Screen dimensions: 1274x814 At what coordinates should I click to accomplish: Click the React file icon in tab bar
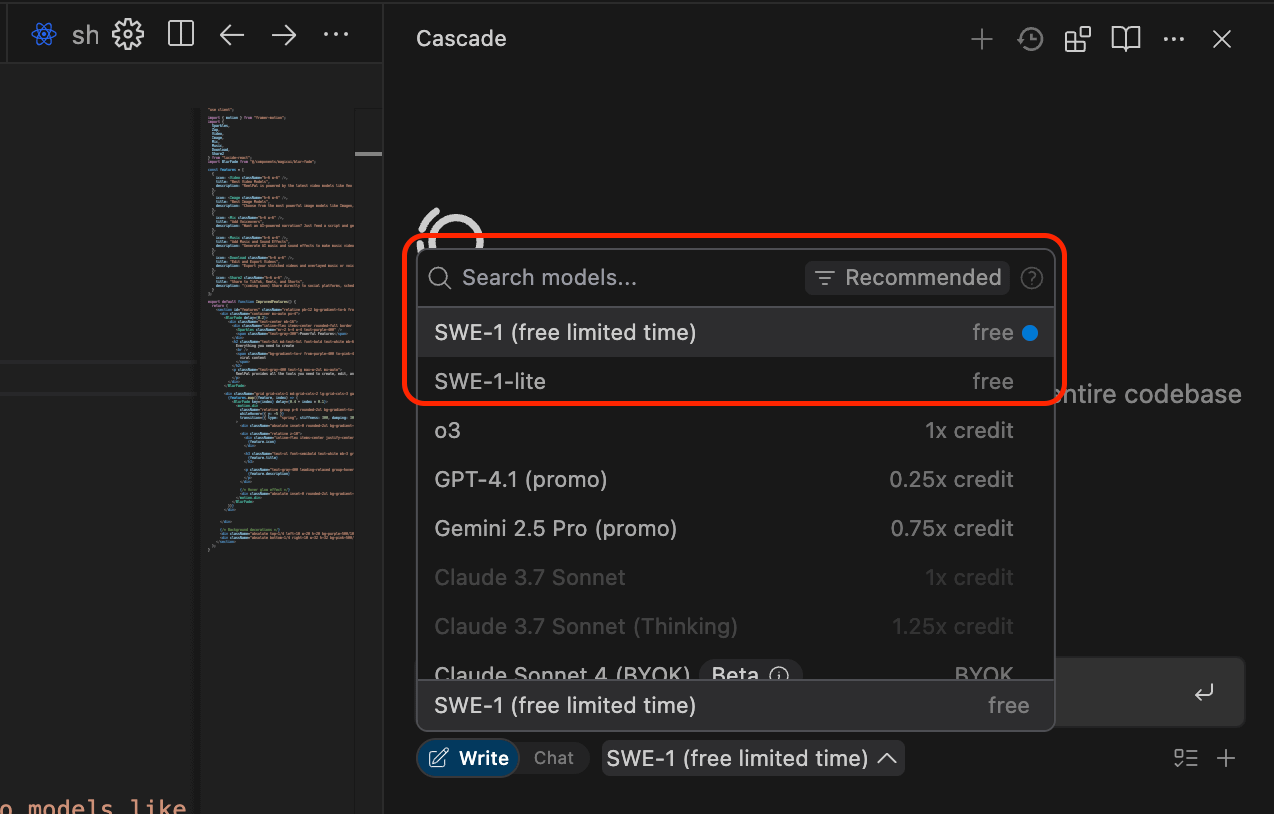(44, 35)
